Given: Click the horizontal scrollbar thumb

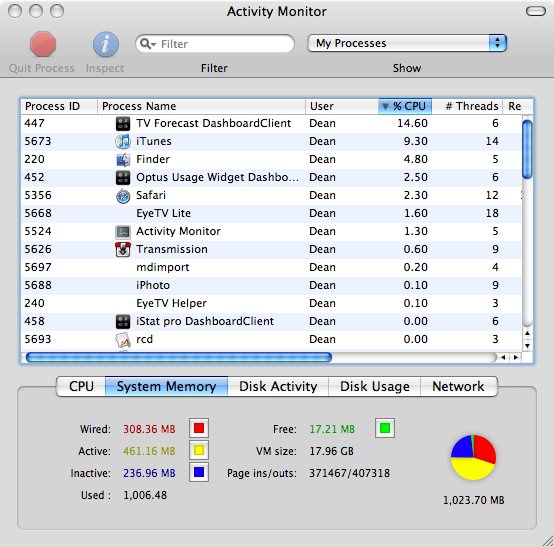Looking at the screenshot, I should coord(179,358).
